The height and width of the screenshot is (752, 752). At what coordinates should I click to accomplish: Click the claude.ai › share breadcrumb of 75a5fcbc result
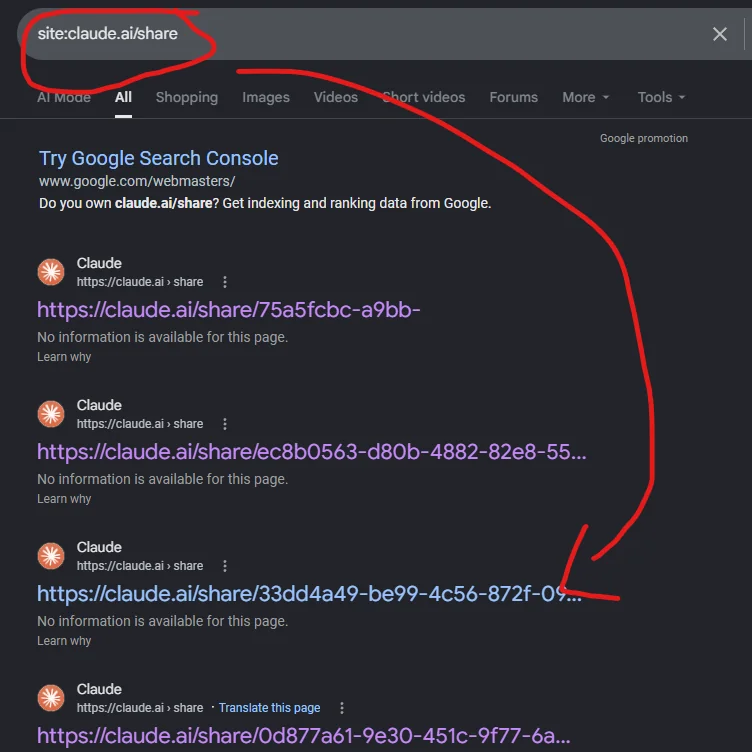pyautogui.click(x=140, y=282)
